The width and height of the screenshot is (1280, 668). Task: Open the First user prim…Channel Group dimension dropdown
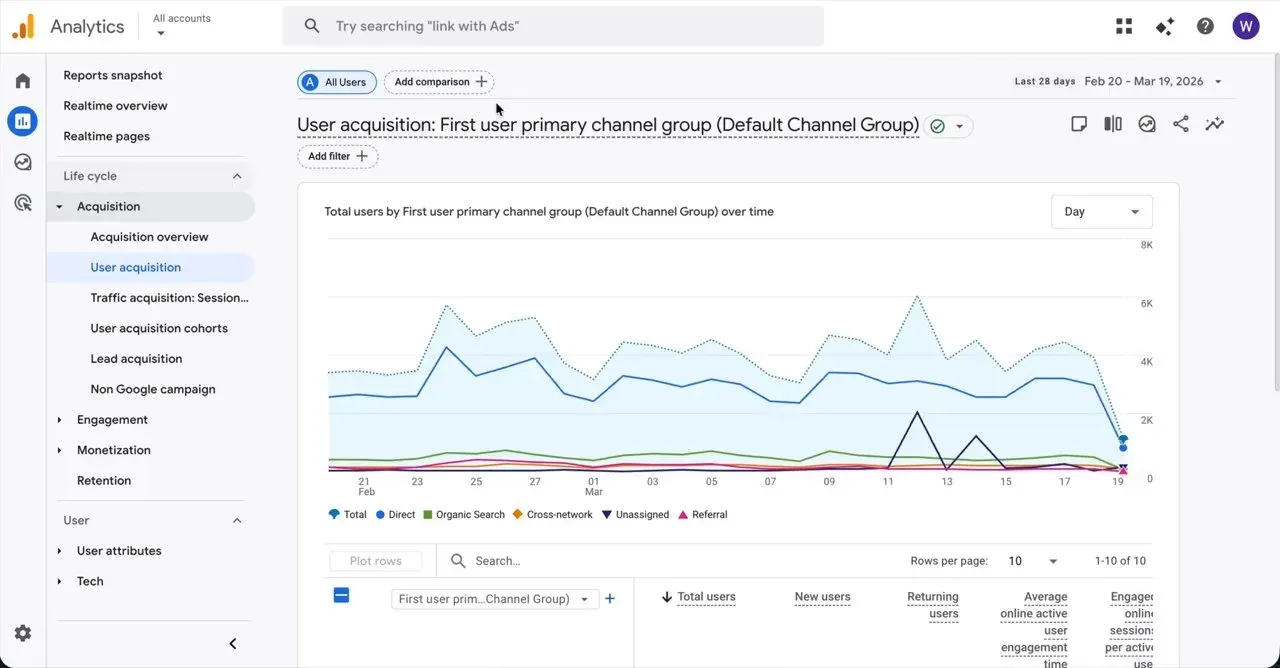pyautogui.click(x=495, y=599)
